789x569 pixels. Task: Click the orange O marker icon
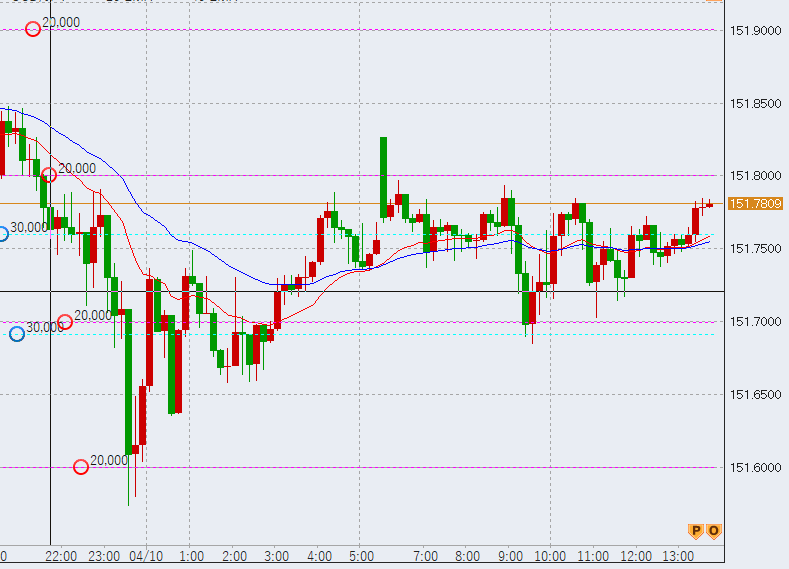coord(713,530)
